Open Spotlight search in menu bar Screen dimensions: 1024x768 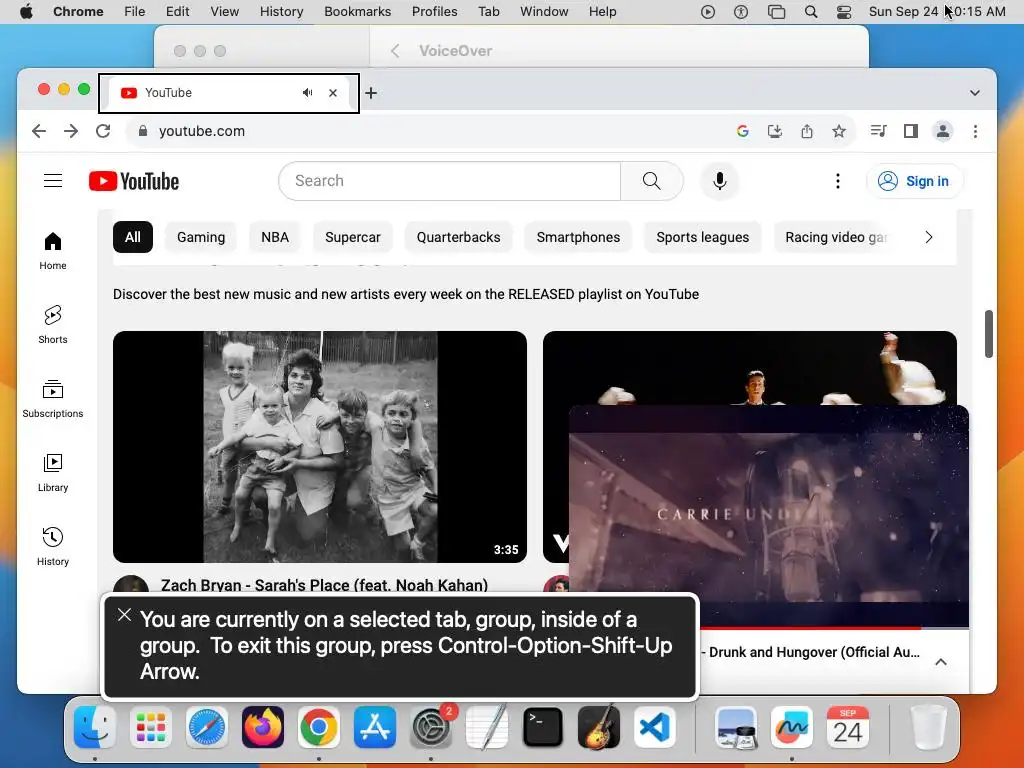point(810,11)
